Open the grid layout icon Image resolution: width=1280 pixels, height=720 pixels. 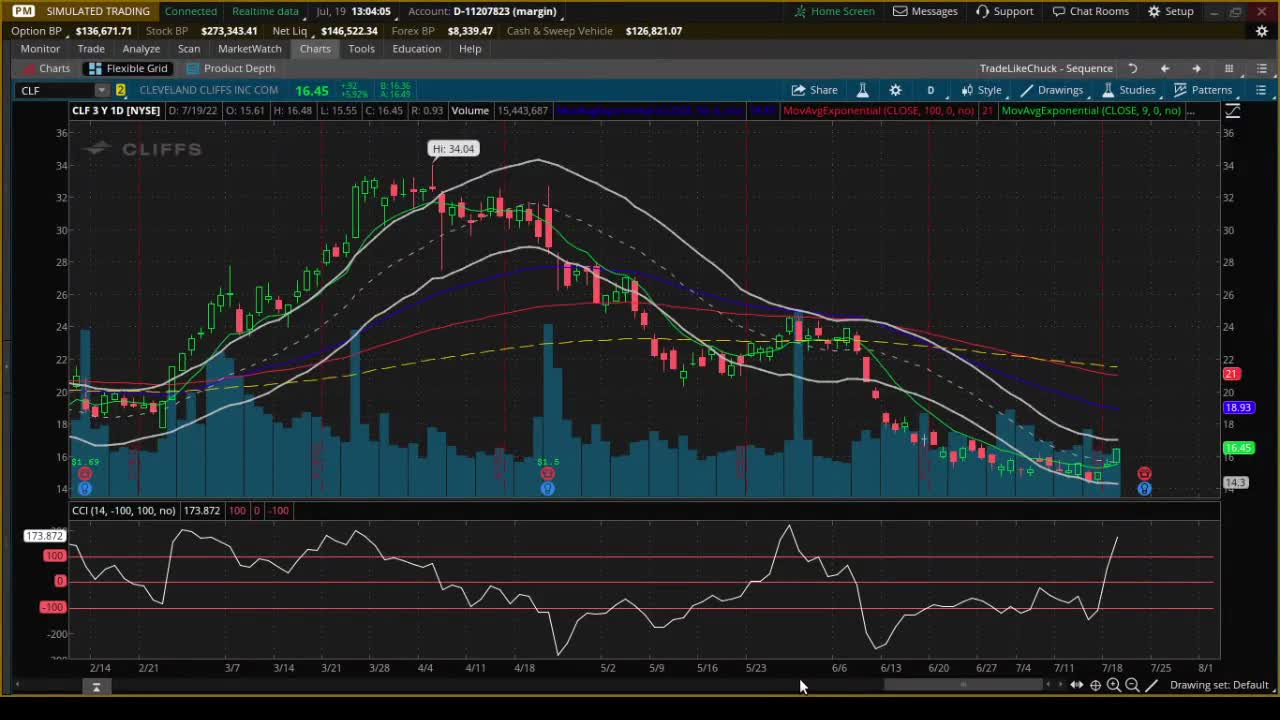tap(1229, 68)
